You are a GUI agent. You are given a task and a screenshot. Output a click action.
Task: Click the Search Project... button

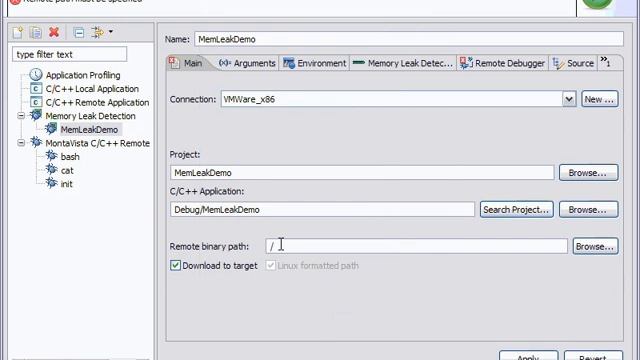click(x=516, y=209)
